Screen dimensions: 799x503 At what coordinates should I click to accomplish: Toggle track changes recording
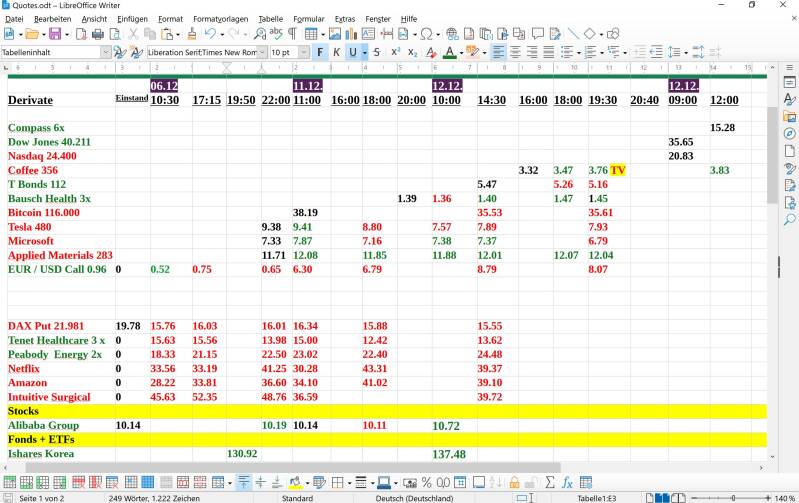[555, 34]
